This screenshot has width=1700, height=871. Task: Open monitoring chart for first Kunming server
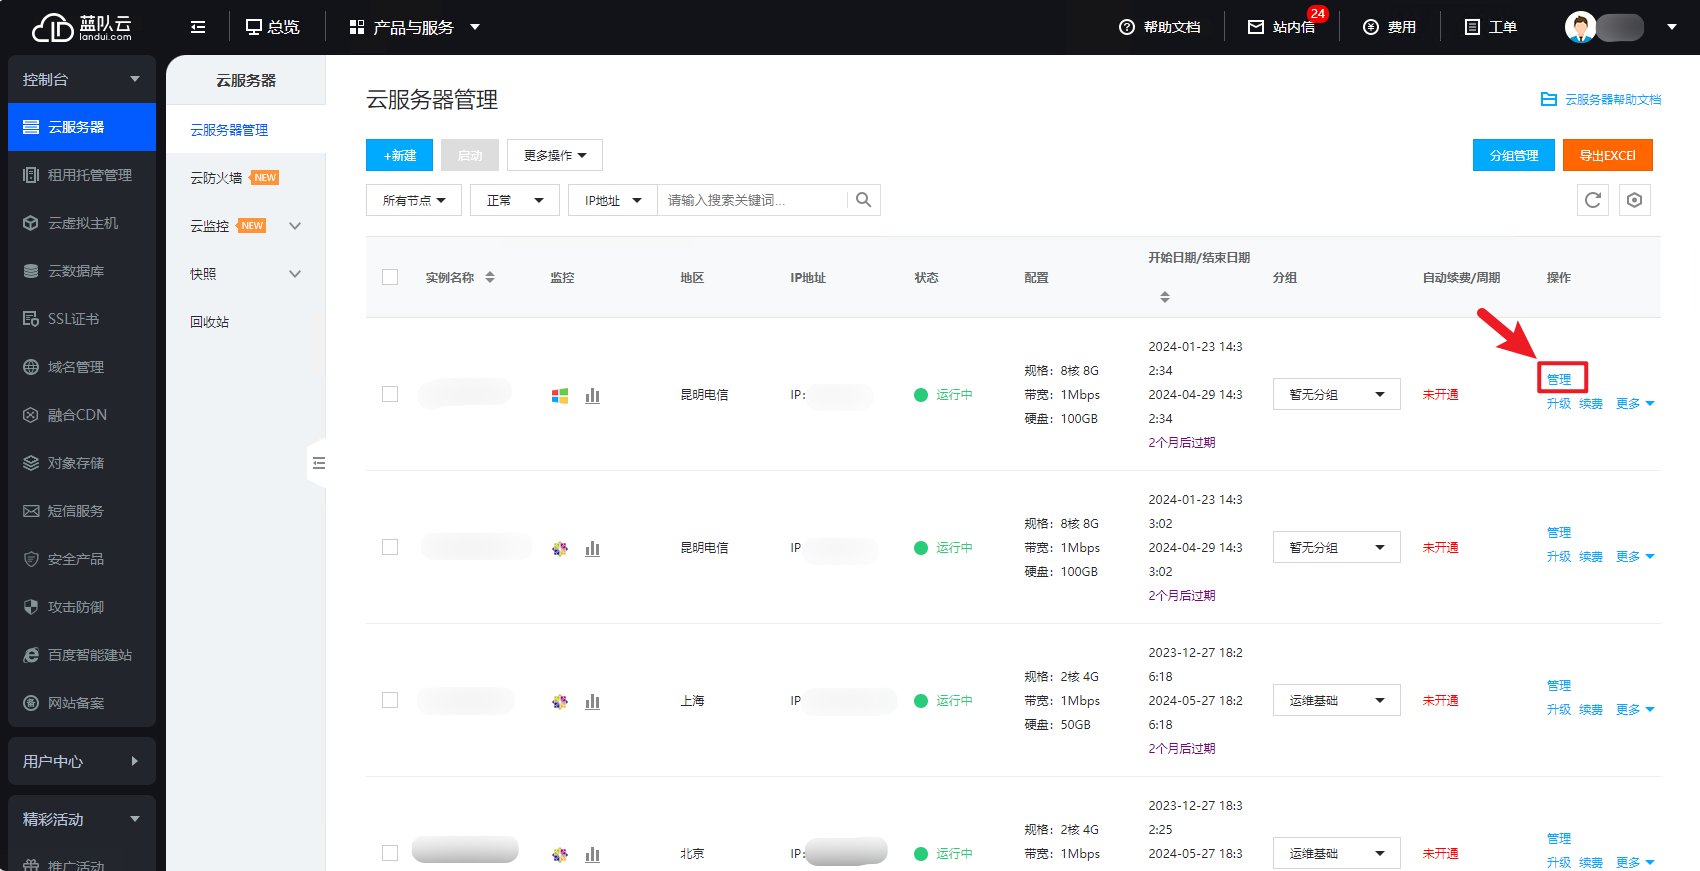coord(592,395)
